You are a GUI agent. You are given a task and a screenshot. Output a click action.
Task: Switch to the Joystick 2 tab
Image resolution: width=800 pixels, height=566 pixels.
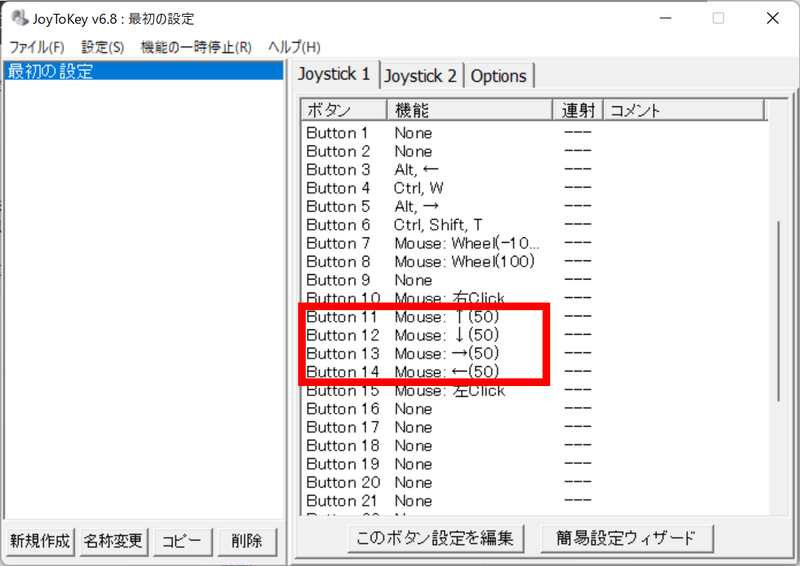(421, 76)
